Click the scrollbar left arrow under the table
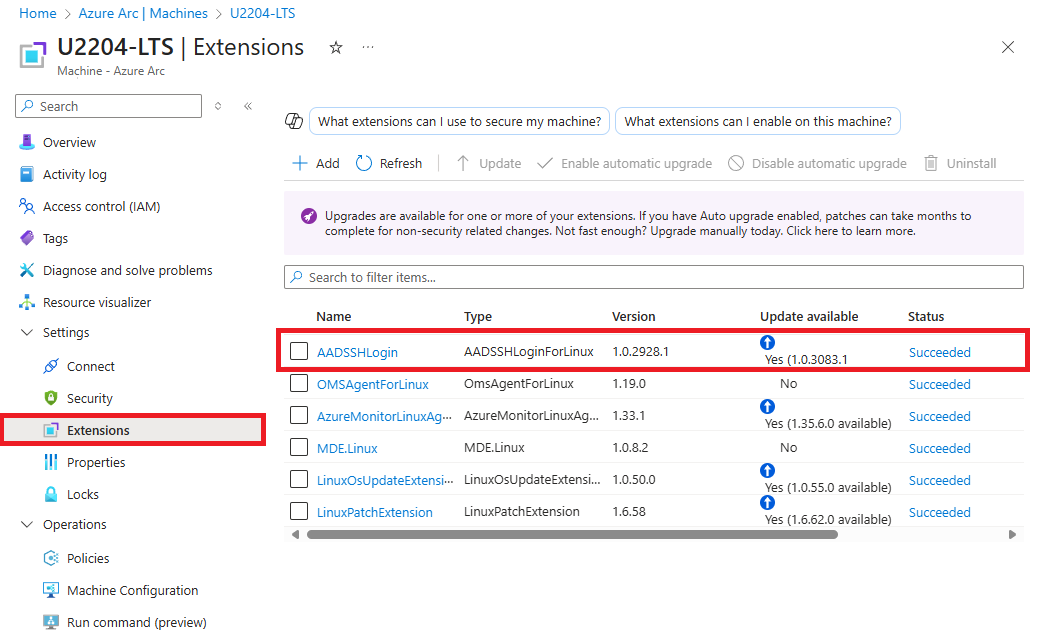Image resolution: width=1038 pixels, height=630 pixels. point(295,535)
